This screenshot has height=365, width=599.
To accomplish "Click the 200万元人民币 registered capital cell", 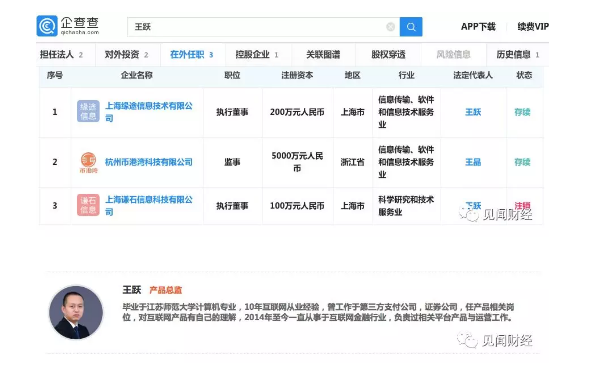I will pyautogui.click(x=297, y=112).
